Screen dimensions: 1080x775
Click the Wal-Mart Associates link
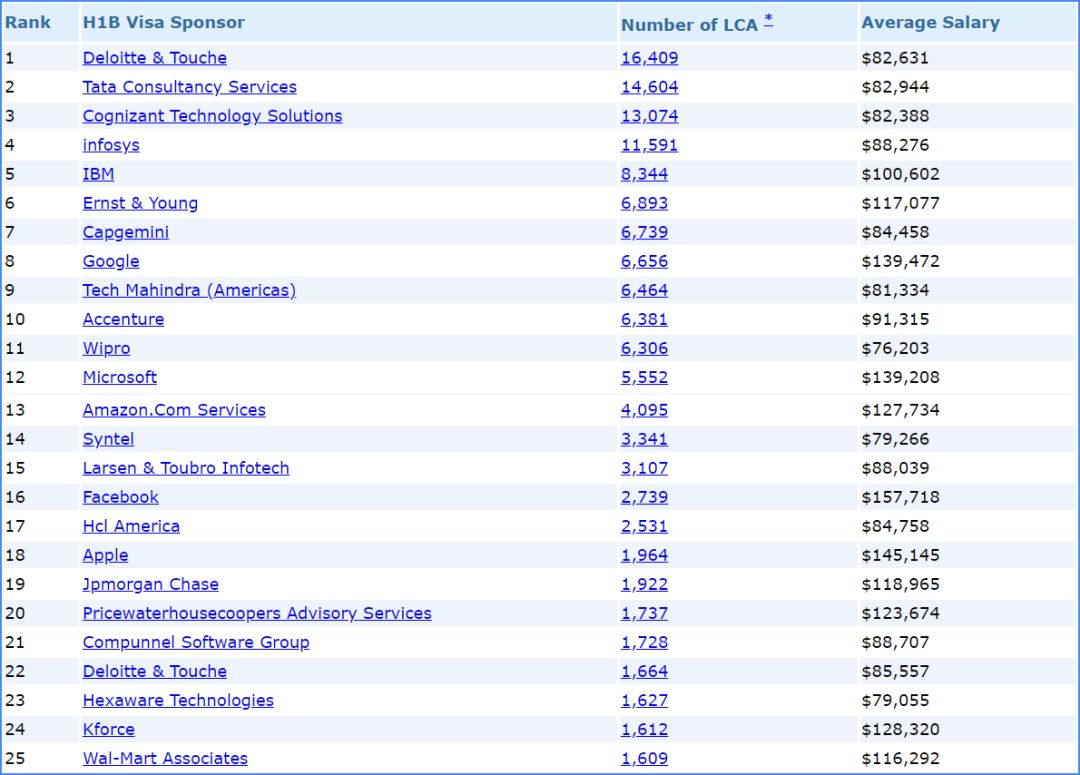pyautogui.click(x=165, y=758)
